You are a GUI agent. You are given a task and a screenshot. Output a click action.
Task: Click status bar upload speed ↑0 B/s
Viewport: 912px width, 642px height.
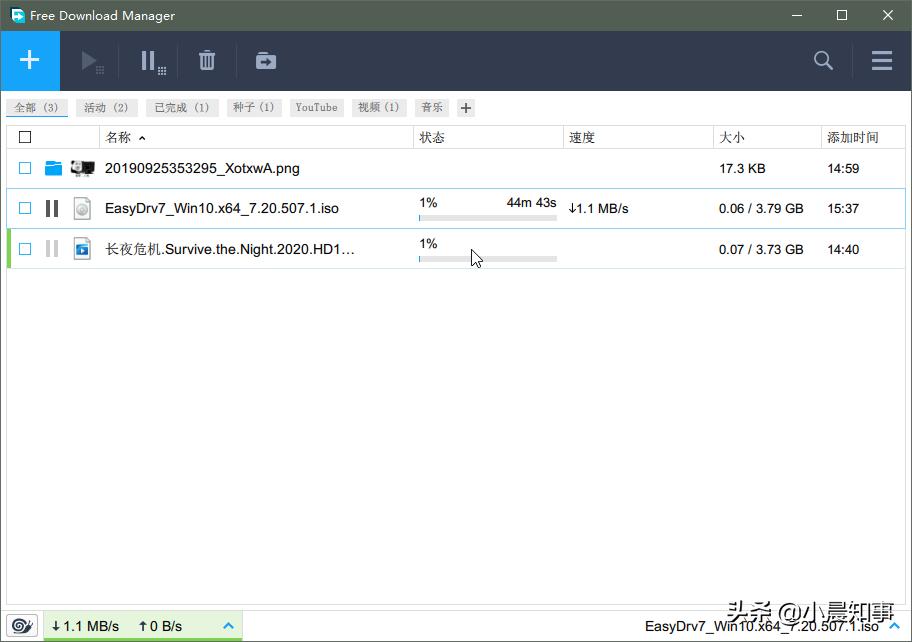[160, 626]
